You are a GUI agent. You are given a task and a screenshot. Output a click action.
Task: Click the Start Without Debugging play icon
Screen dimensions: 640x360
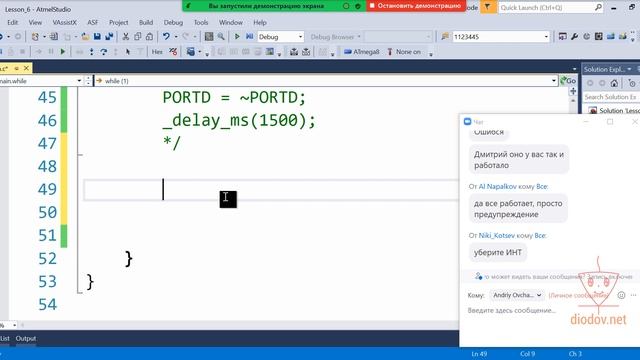click(x=237, y=37)
